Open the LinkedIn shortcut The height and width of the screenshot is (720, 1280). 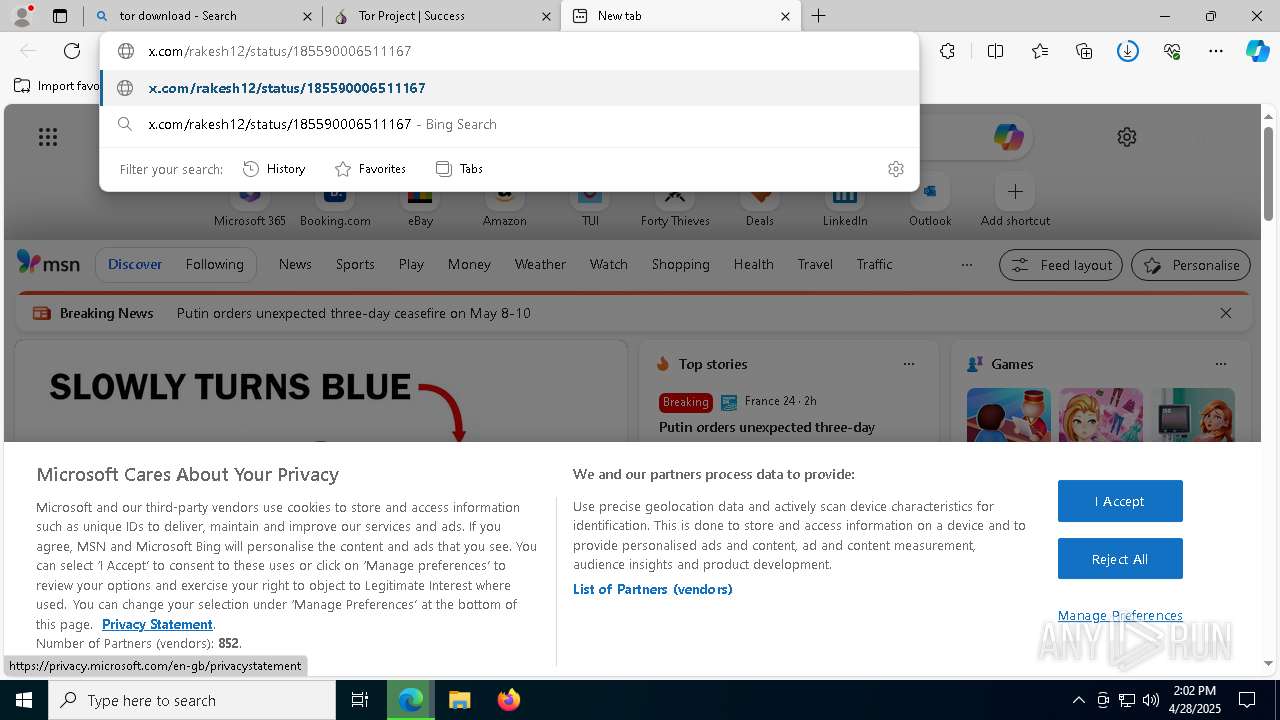pos(845,206)
